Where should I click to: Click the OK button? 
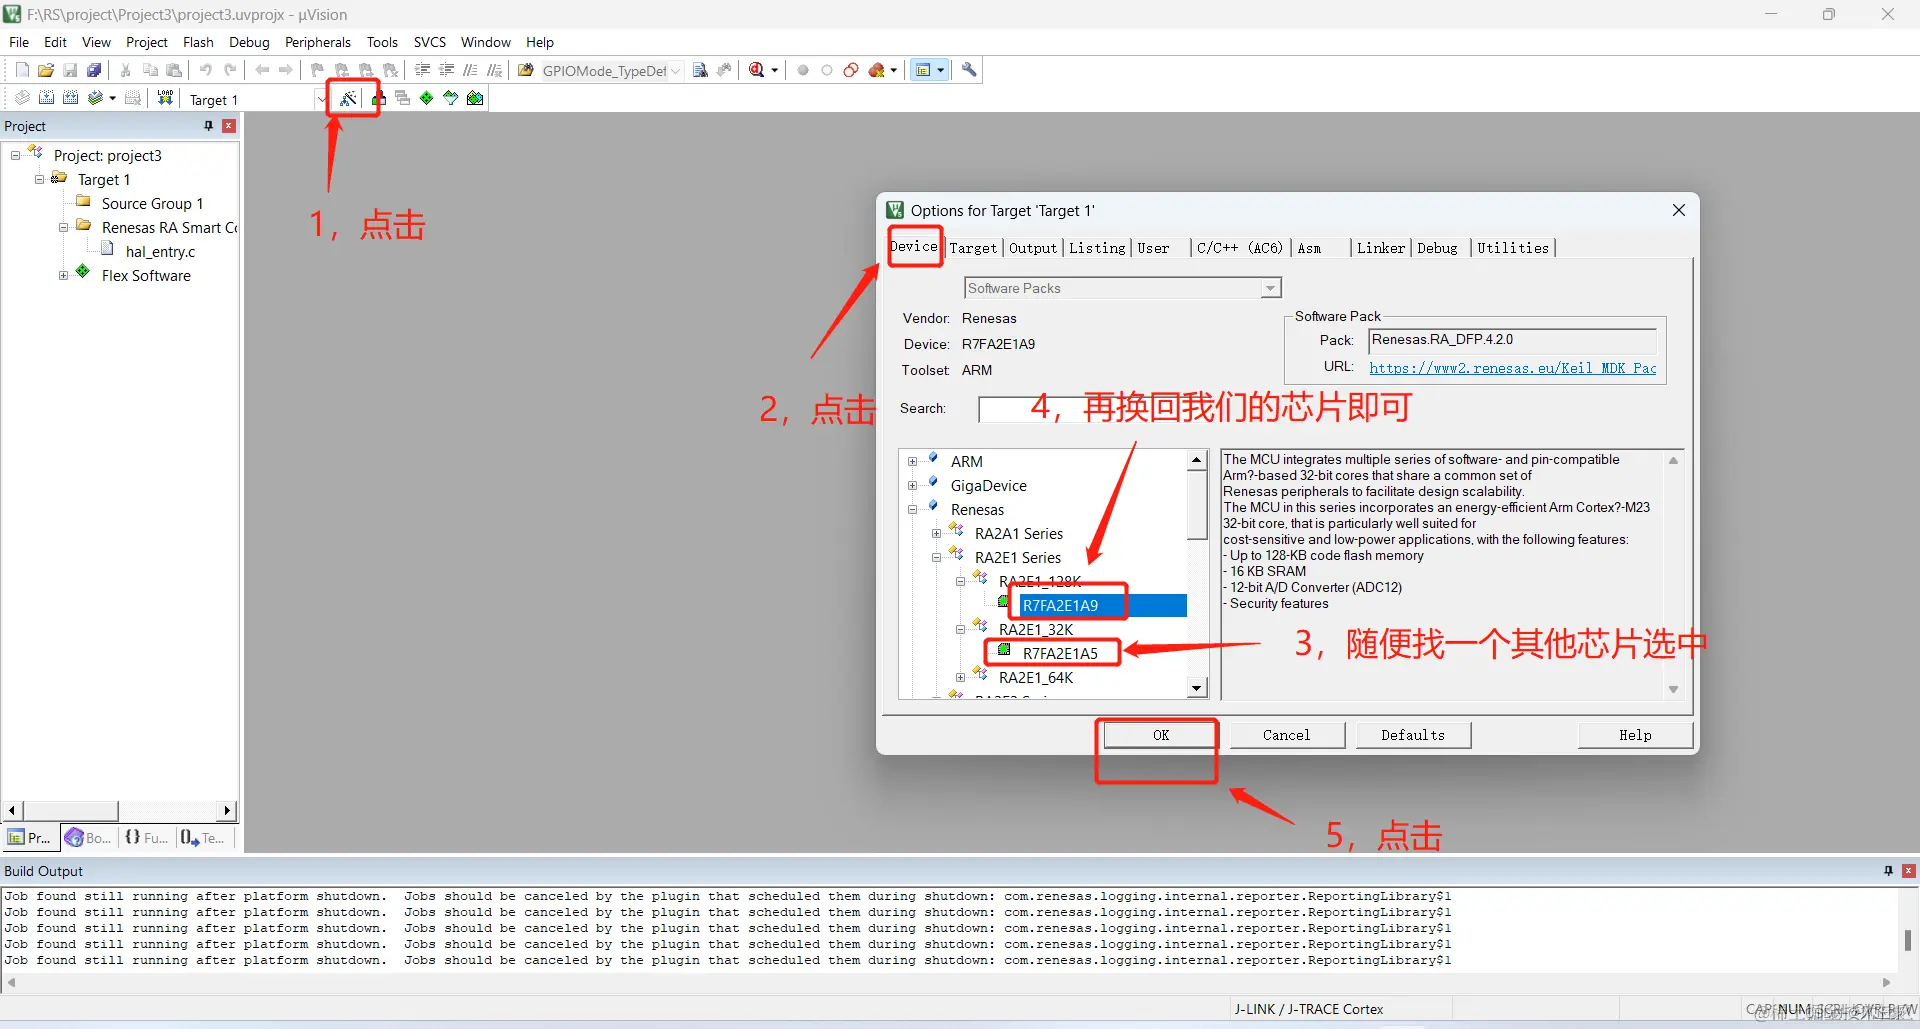(x=1160, y=735)
